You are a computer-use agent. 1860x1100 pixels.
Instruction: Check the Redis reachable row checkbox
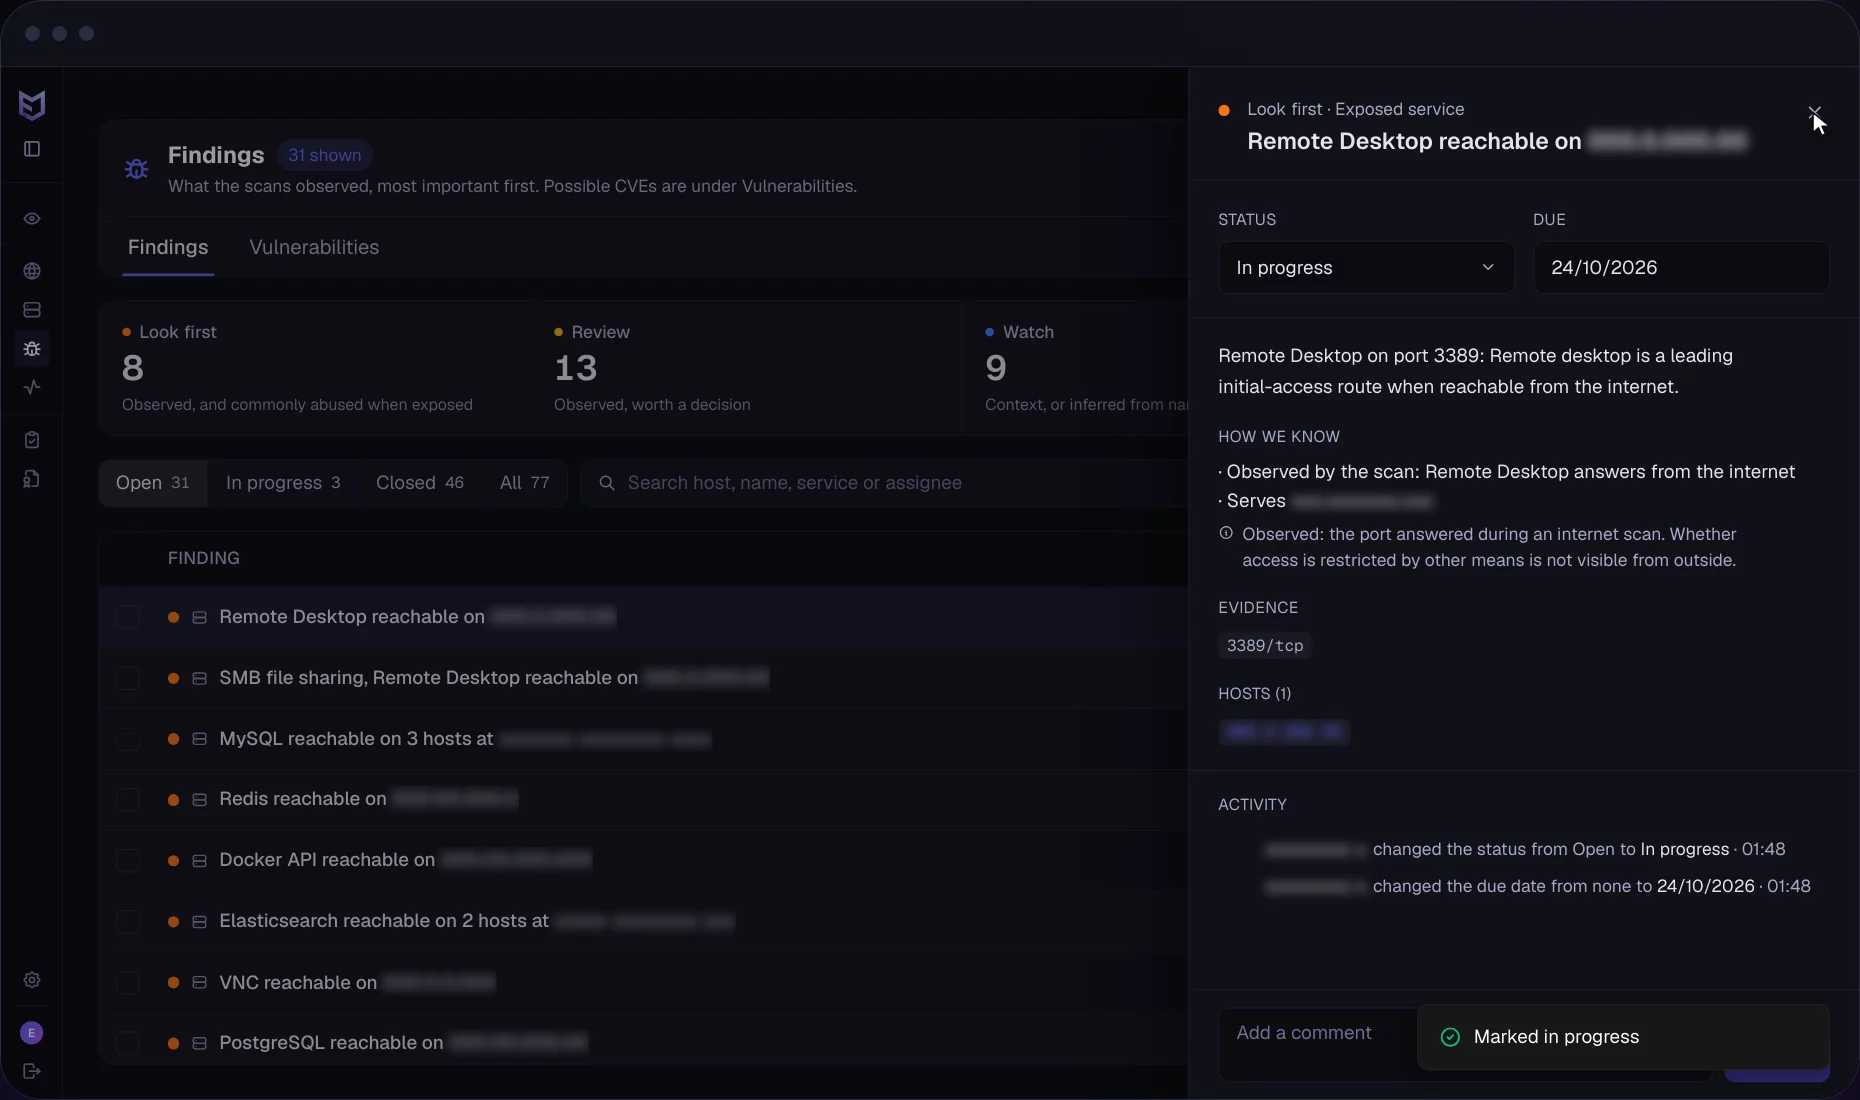[128, 800]
